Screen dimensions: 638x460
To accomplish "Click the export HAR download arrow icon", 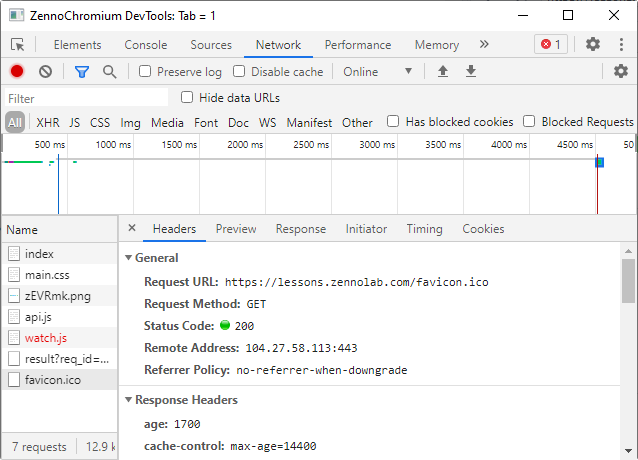I will tap(470, 71).
